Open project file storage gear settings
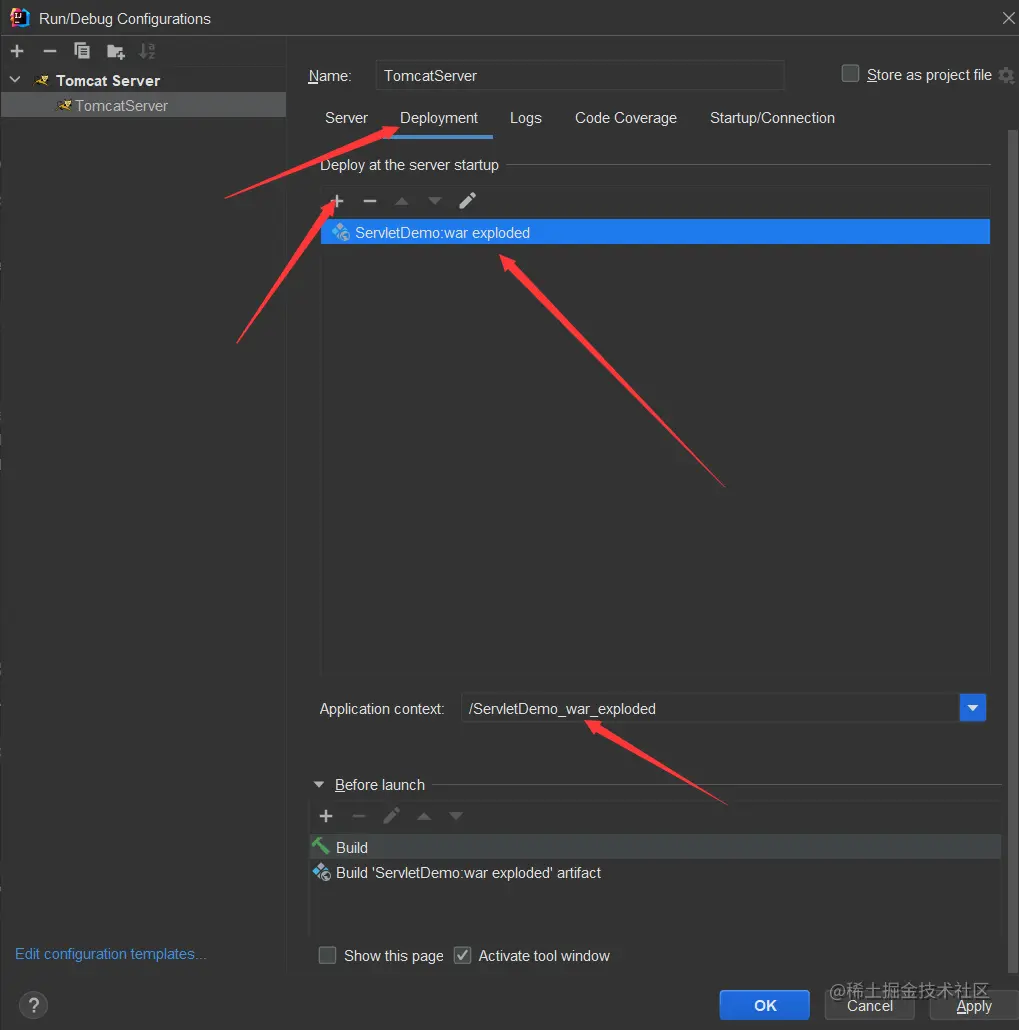1019x1030 pixels. pos(1006,75)
